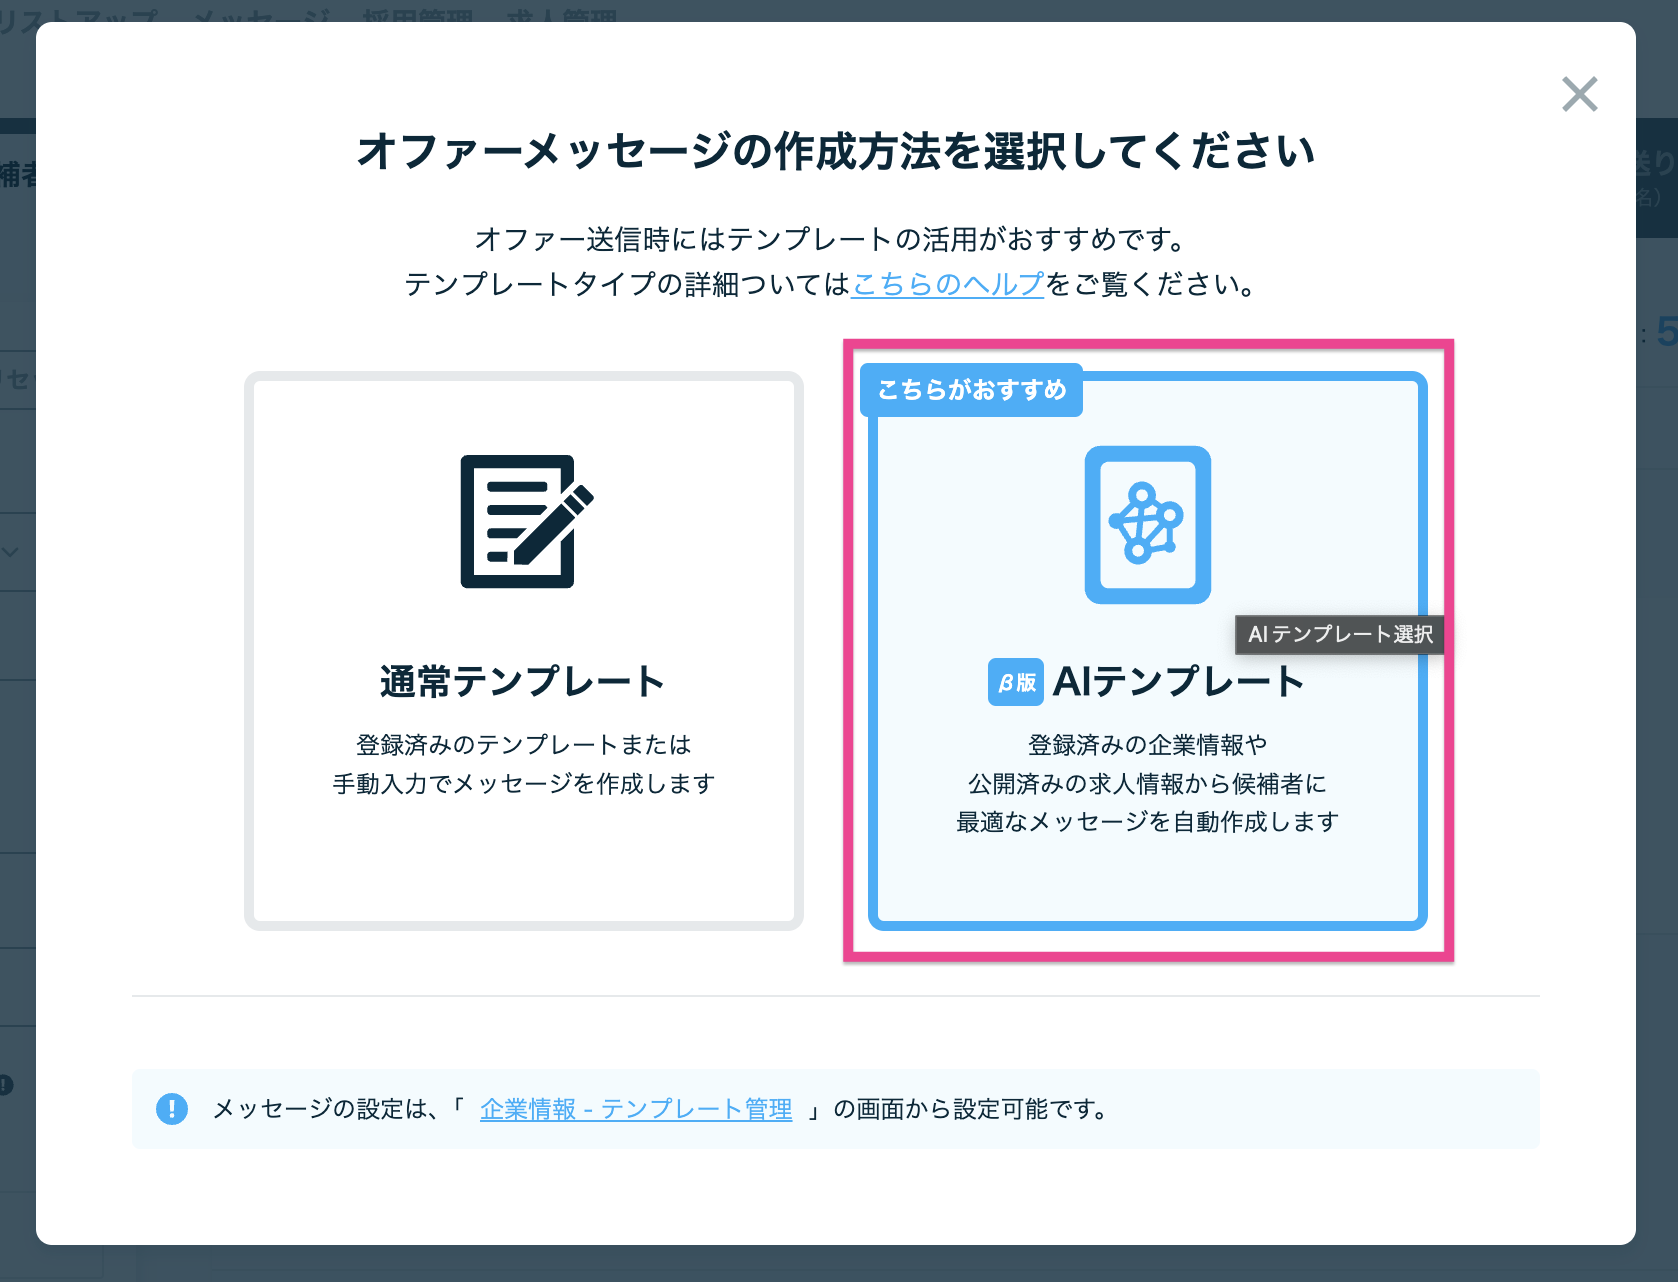Viewport: 1678px width, 1282px height.
Task: Click the document-with-pencil template icon
Action: coord(526,521)
